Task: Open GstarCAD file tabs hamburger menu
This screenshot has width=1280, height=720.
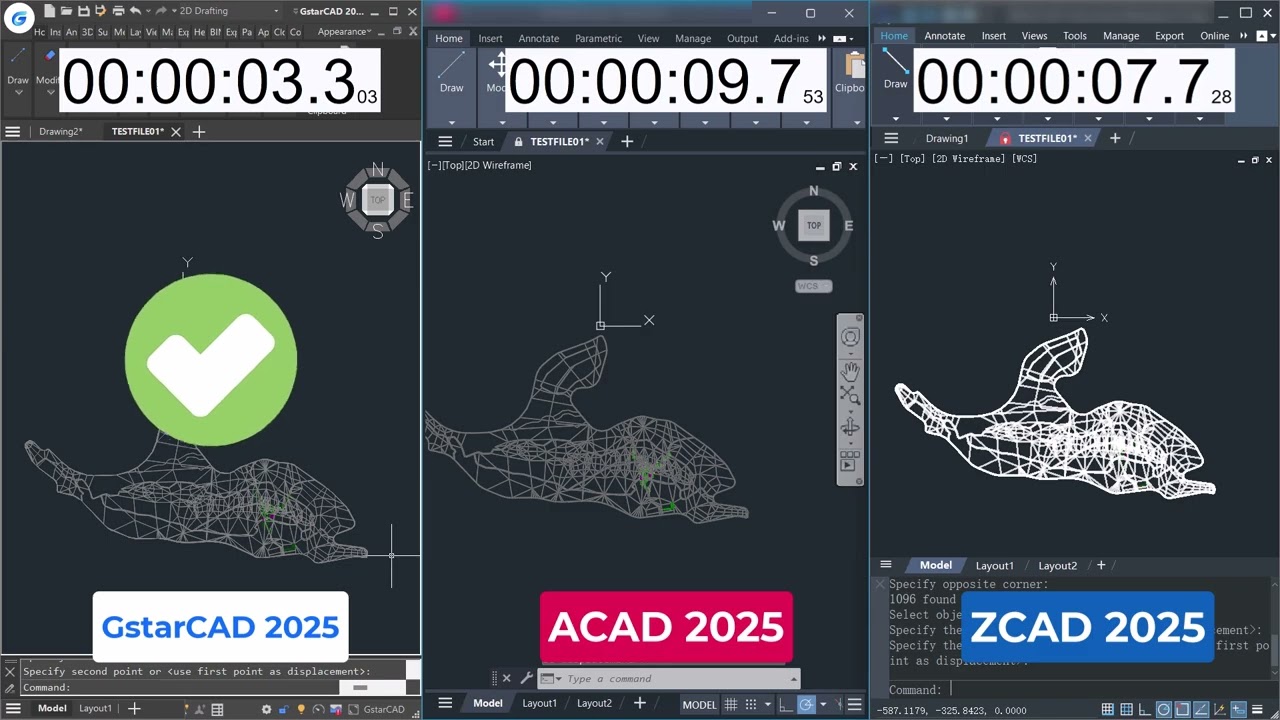Action: click(13, 132)
